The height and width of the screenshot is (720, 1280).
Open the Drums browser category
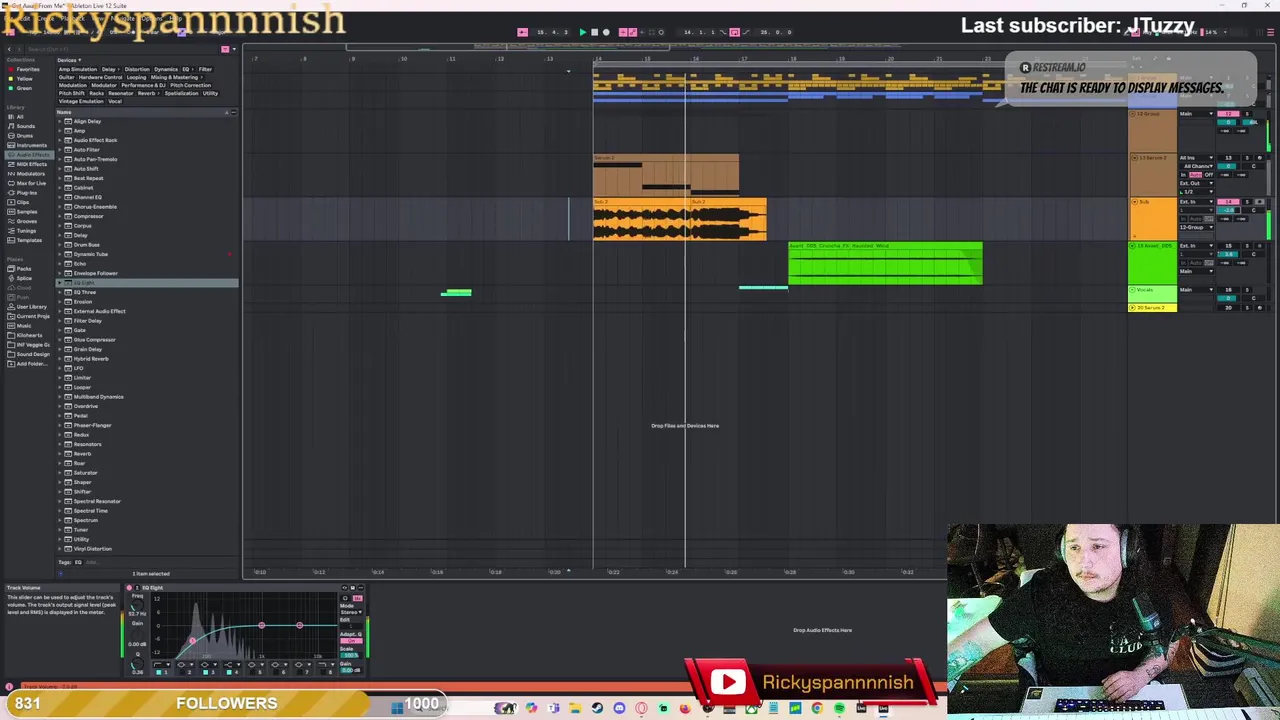(25, 136)
